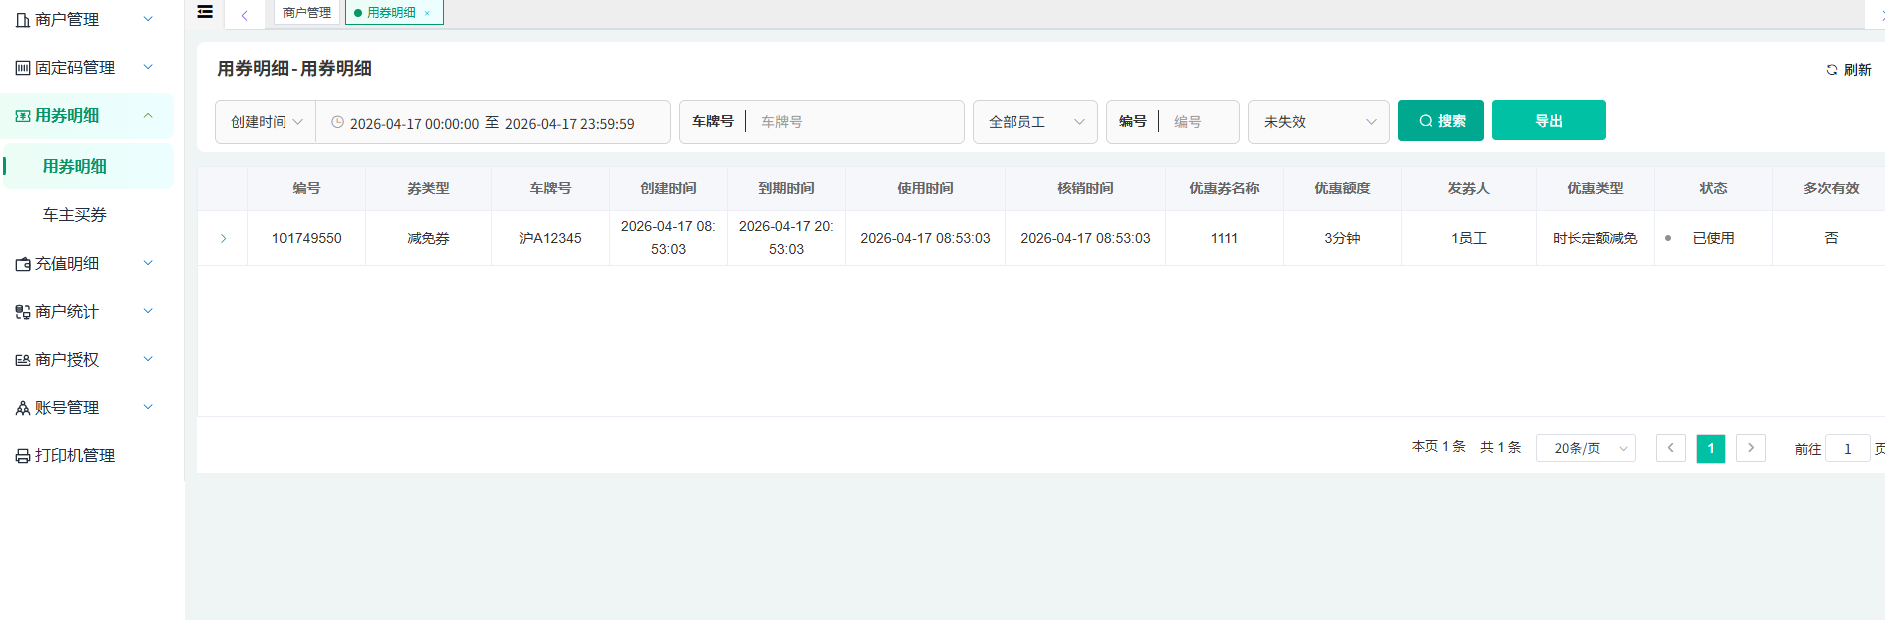
Task: Expand the 固定码管理 menu
Action: [x=87, y=68]
